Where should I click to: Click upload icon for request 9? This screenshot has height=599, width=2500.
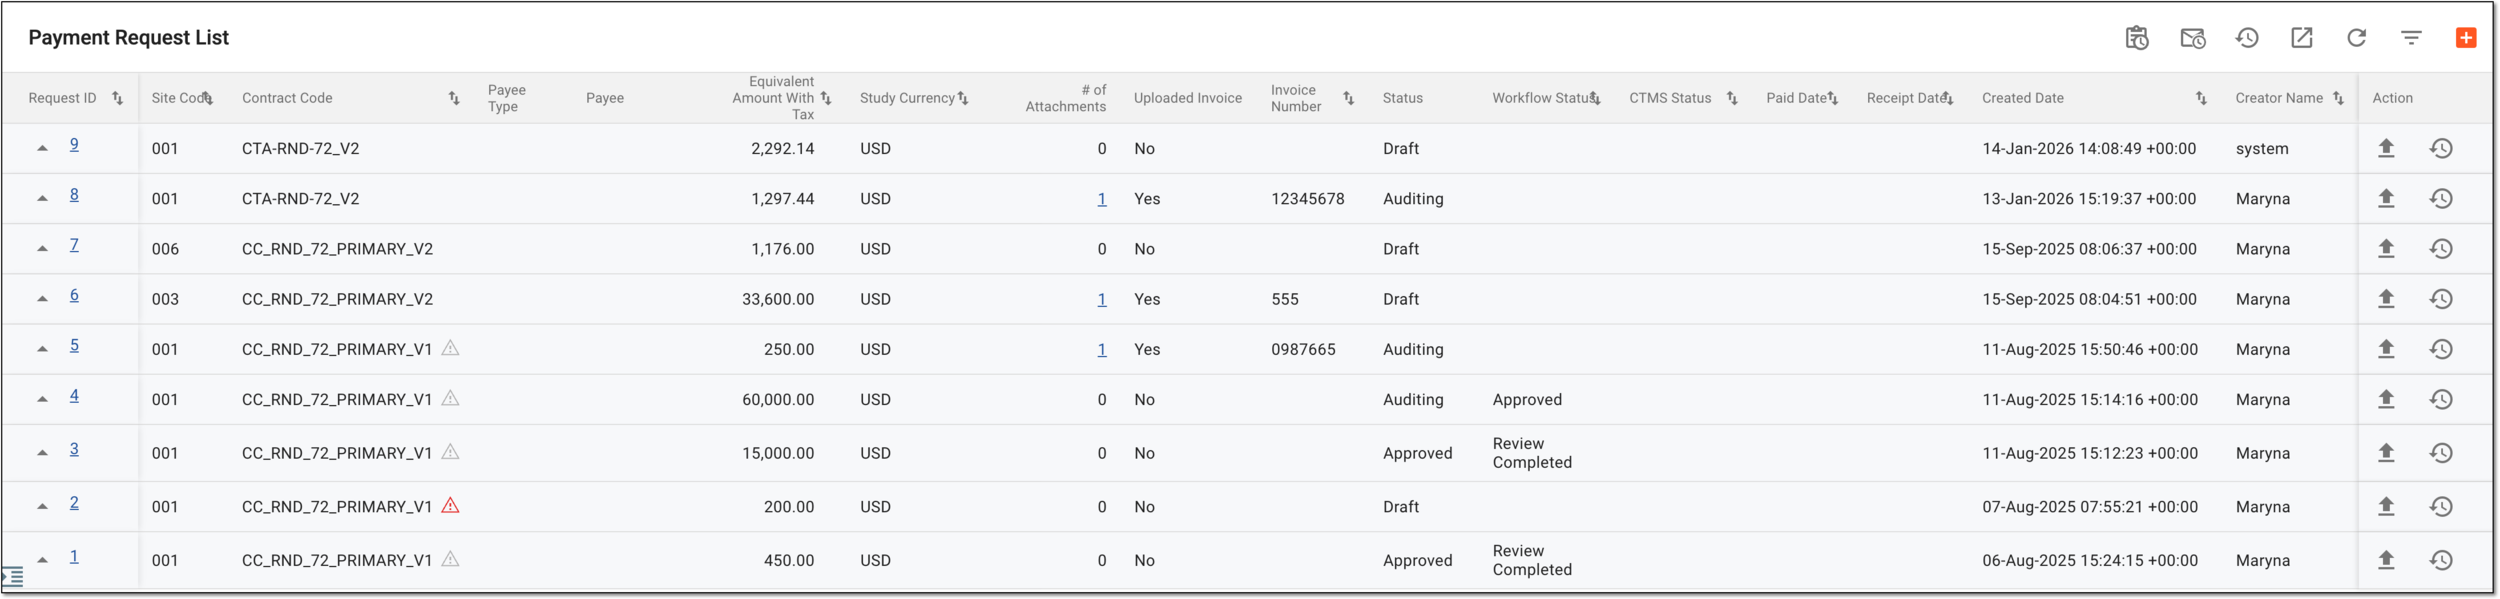2386,148
